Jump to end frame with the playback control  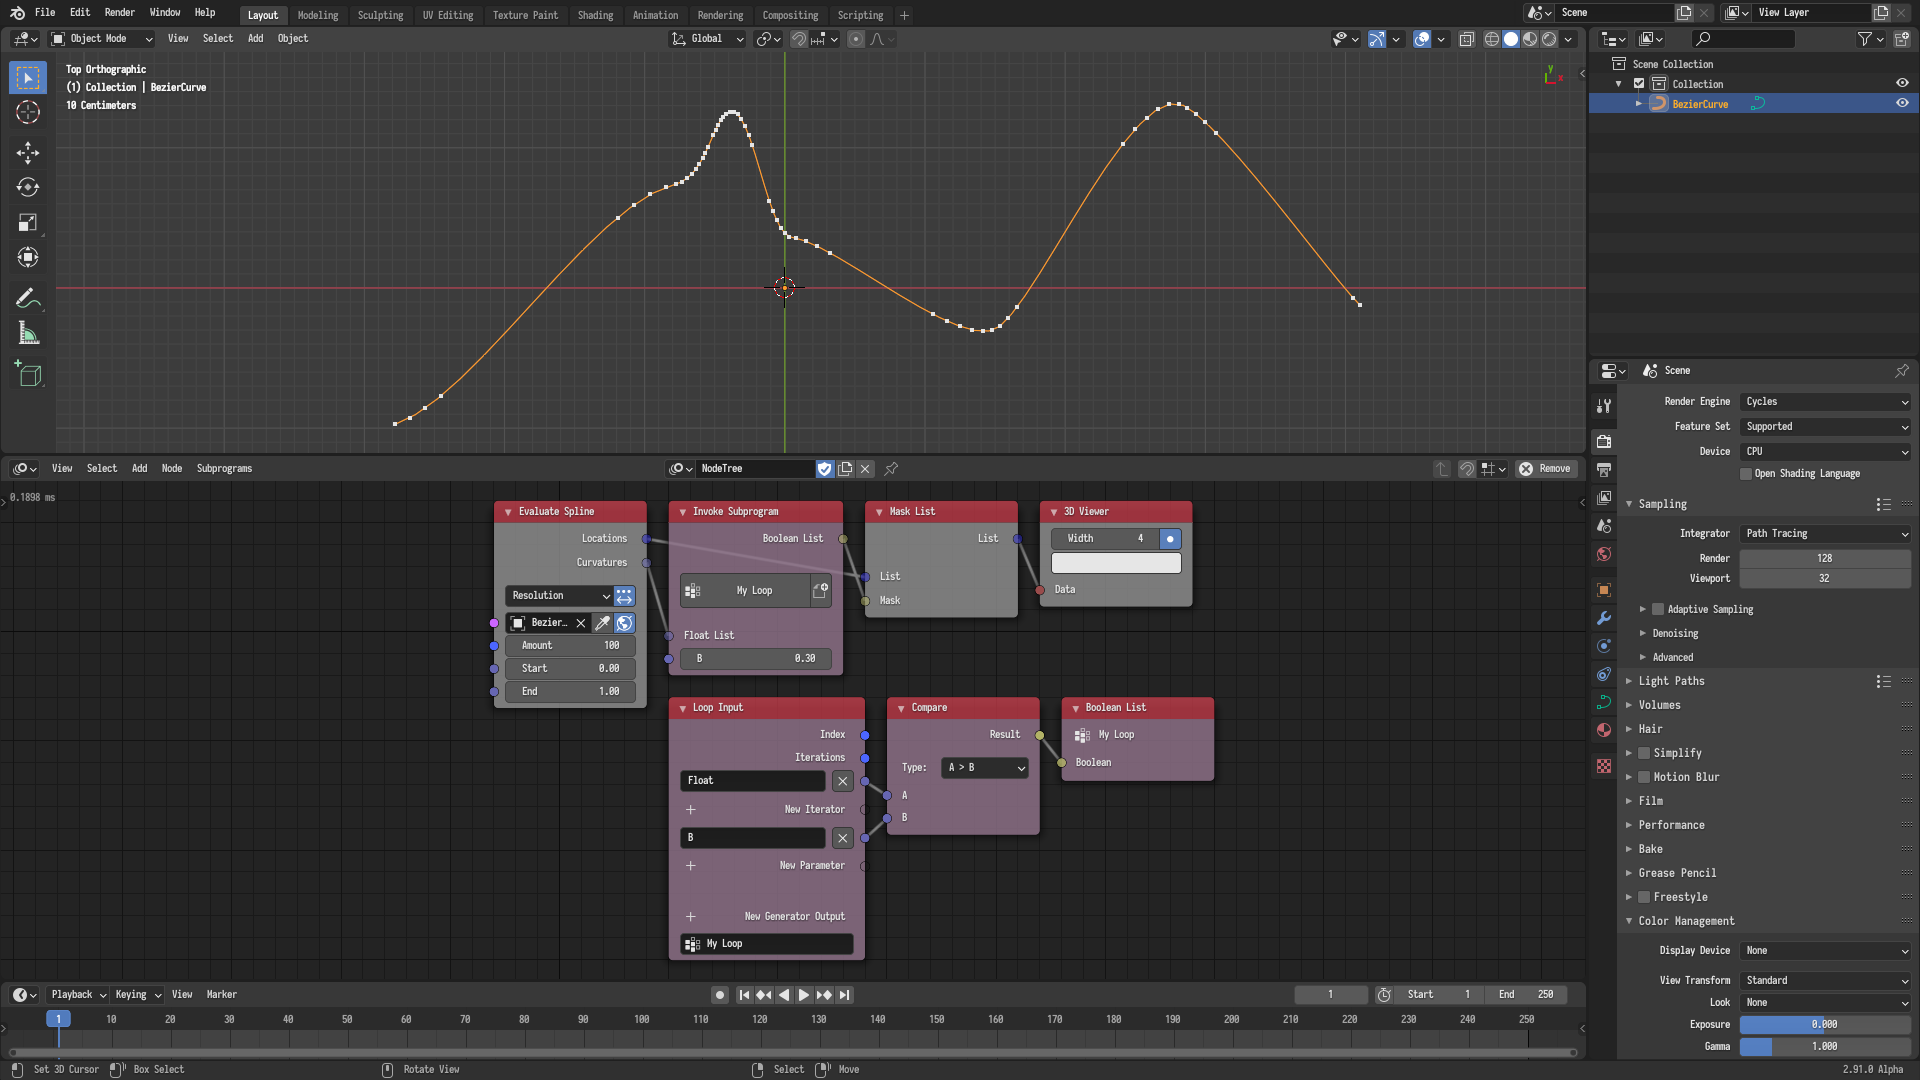[x=844, y=994]
